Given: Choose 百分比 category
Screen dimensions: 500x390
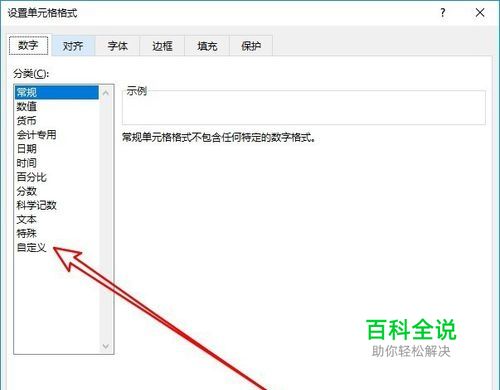Looking at the screenshot, I should click(x=57, y=177).
